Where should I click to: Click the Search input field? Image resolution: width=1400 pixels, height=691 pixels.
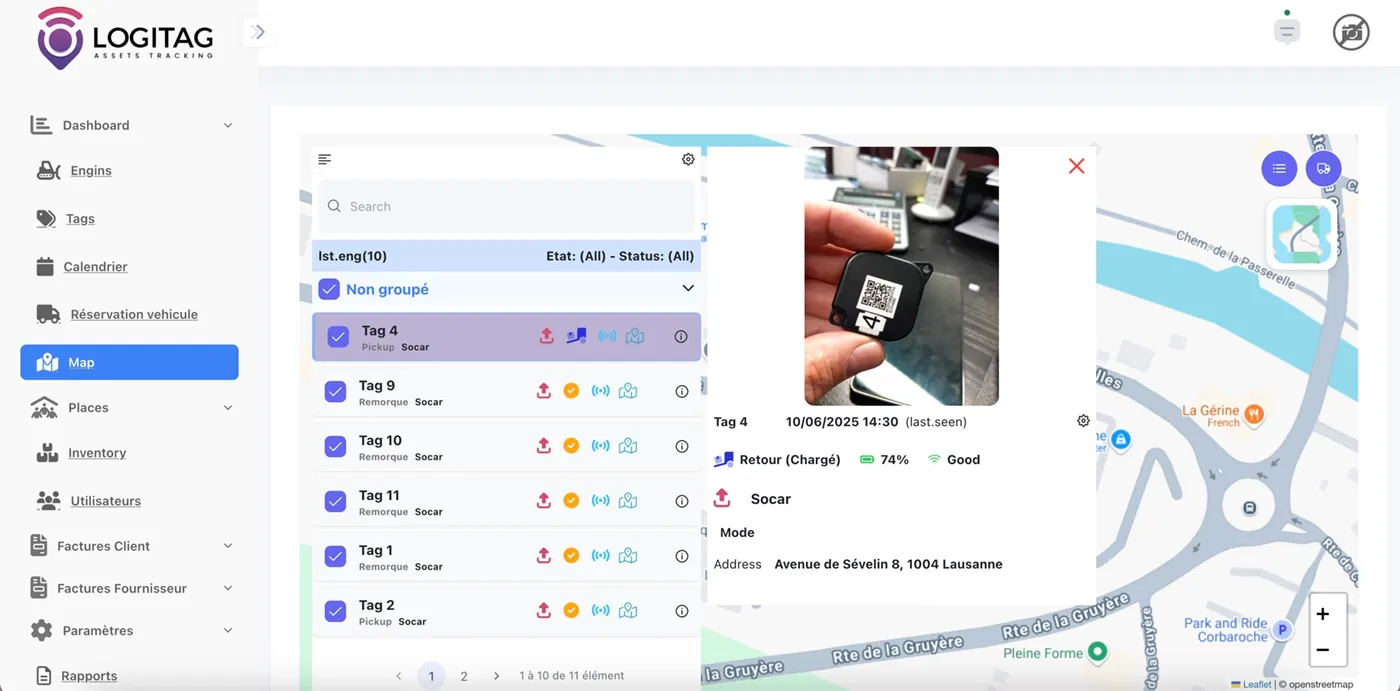(x=505, y=206)
